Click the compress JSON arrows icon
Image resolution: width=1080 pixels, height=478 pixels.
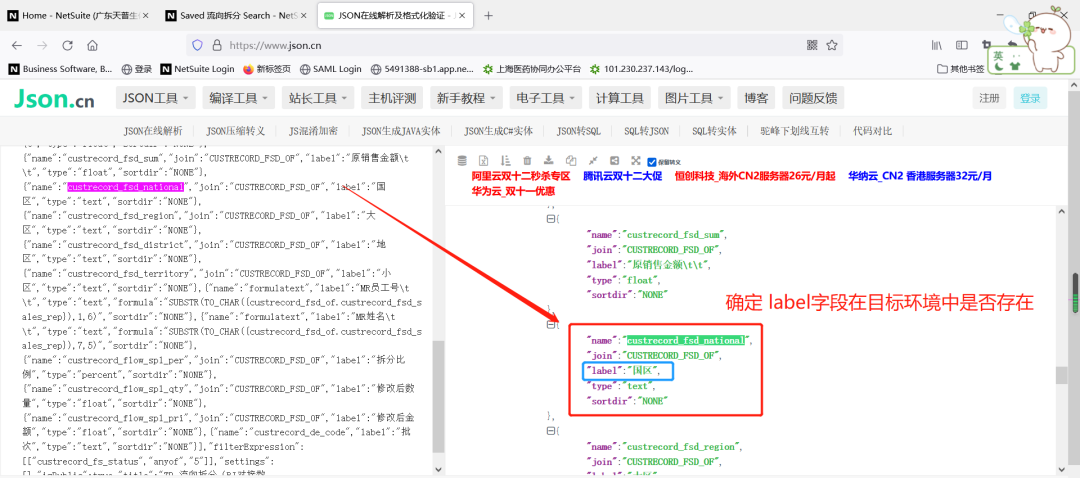pyautogui.click(x=593, y=160)
